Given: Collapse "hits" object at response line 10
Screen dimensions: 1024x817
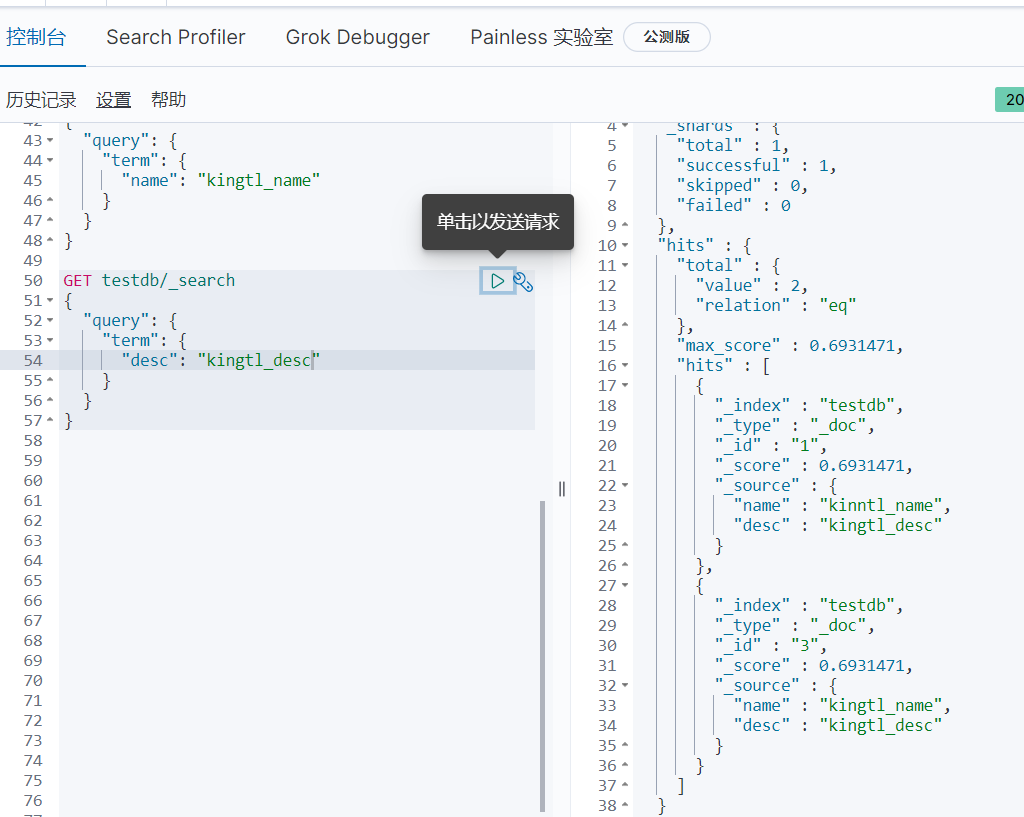Looking at the screenshot, I should tap(626, 246).
